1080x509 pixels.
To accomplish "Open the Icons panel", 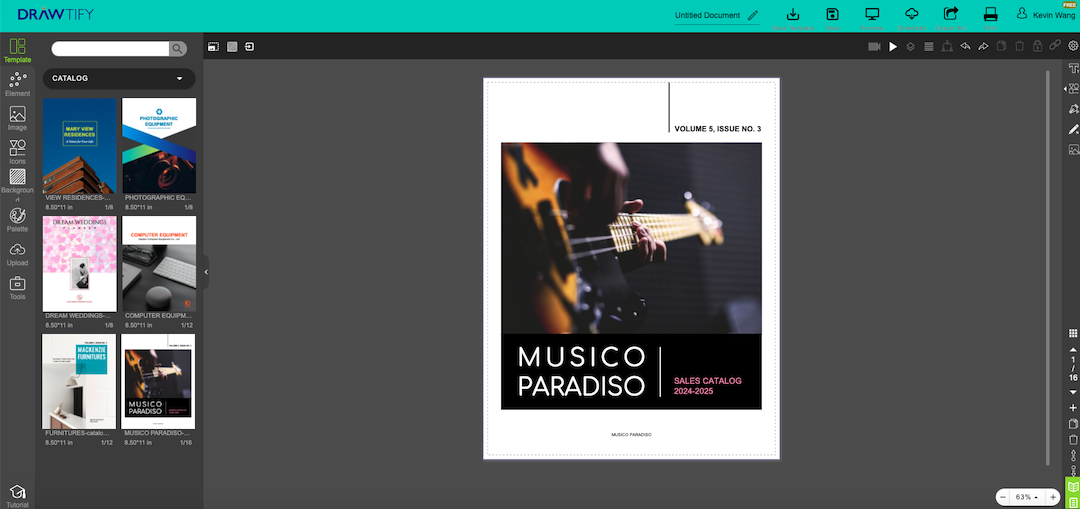I will (x=17, y=152).
